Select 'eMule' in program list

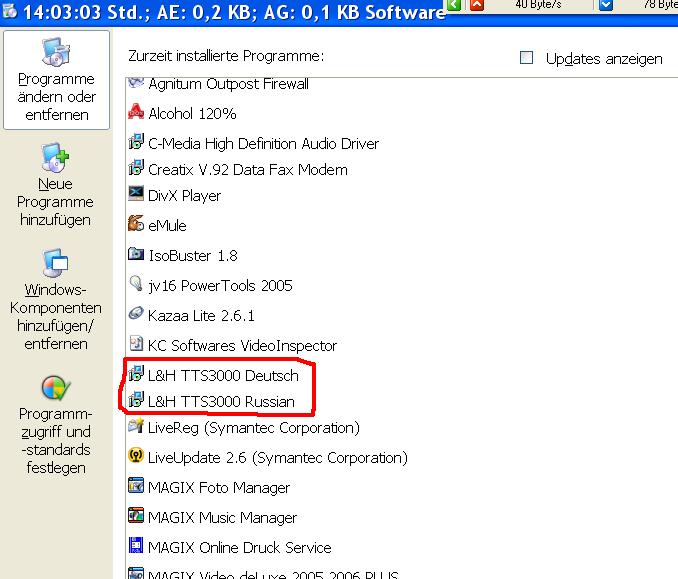[167, 226]
